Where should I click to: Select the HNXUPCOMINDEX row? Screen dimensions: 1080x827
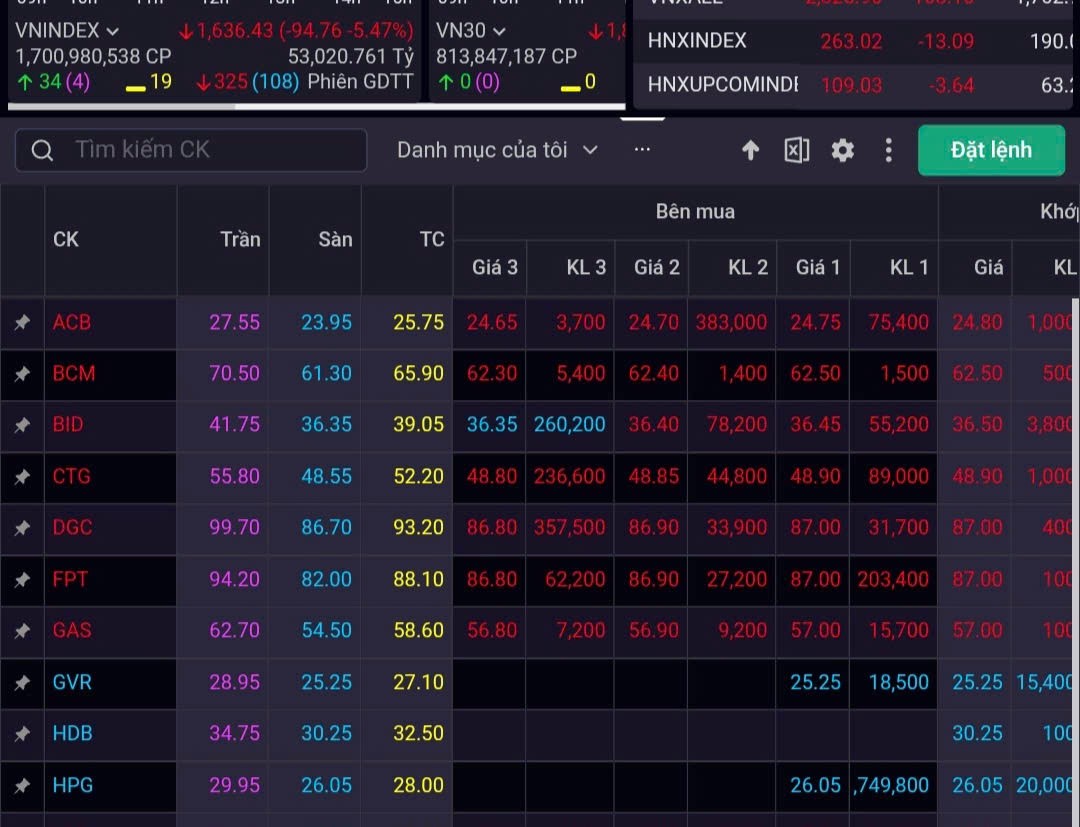pos(853,85)
